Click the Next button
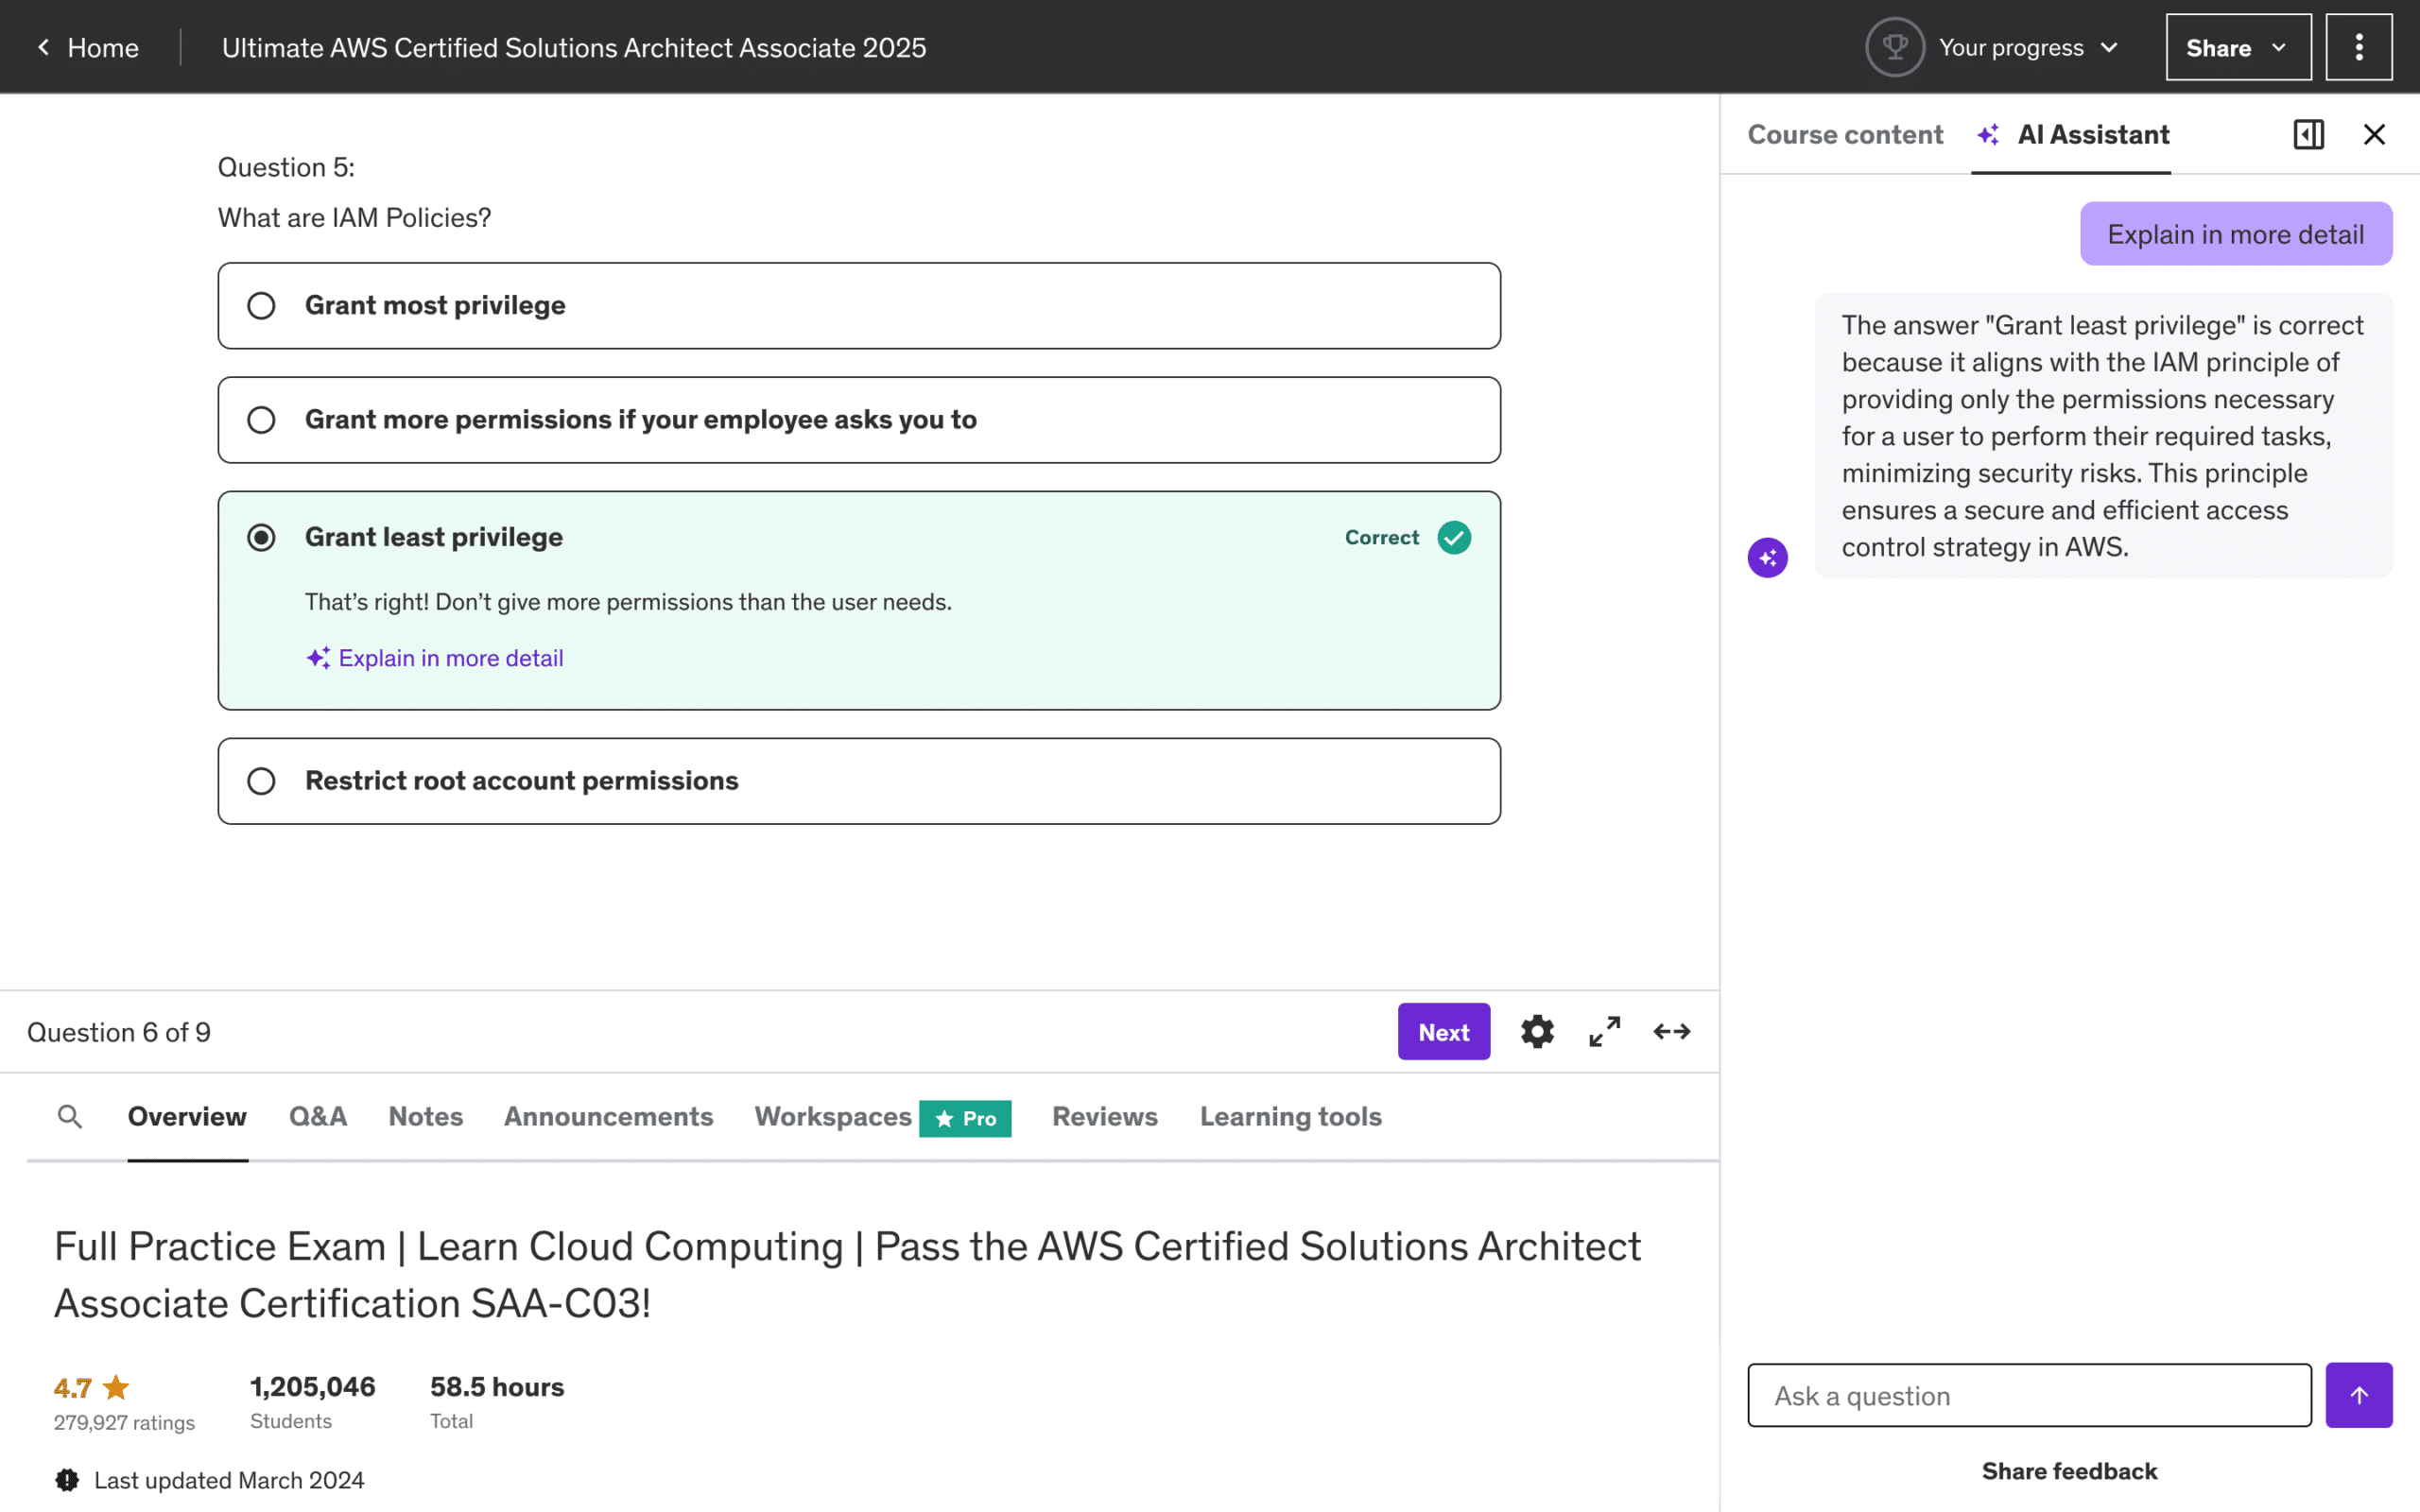The width and height of the screenshot is (2420, 1512). point(1443,1031)
